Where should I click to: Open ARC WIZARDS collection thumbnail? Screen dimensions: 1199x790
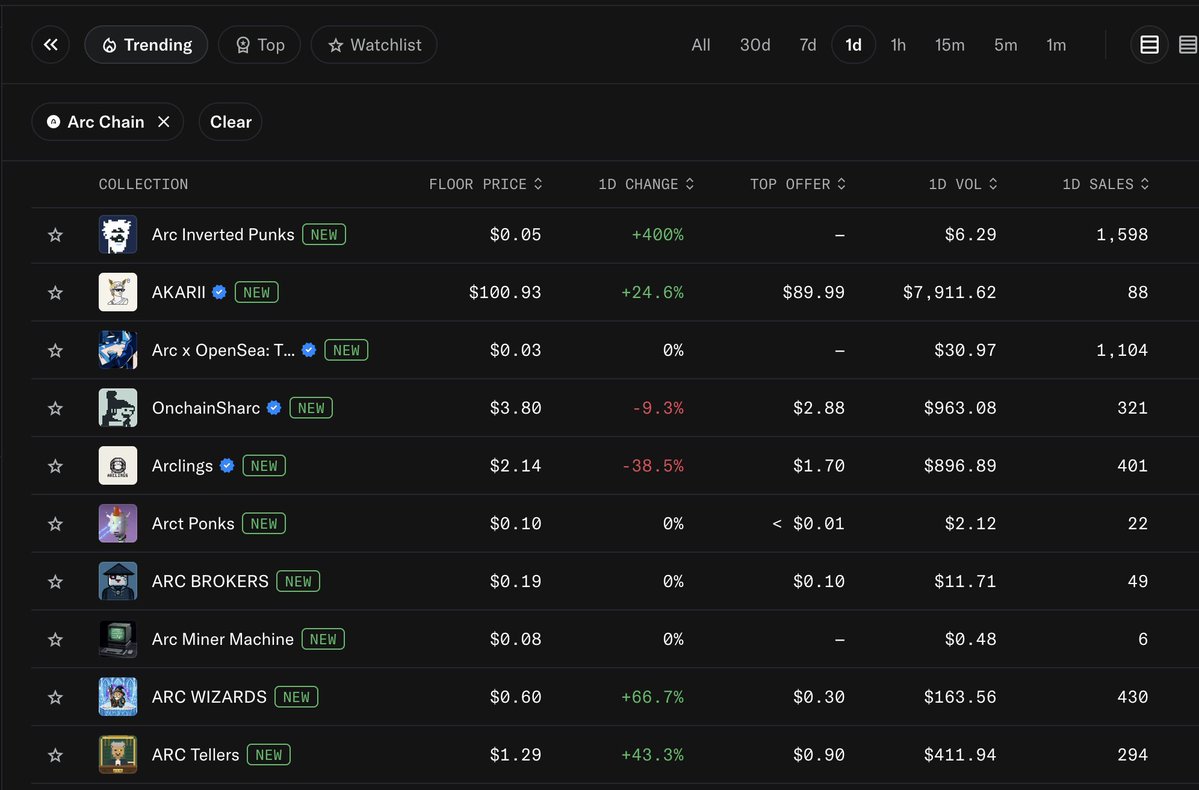(118, 697)
